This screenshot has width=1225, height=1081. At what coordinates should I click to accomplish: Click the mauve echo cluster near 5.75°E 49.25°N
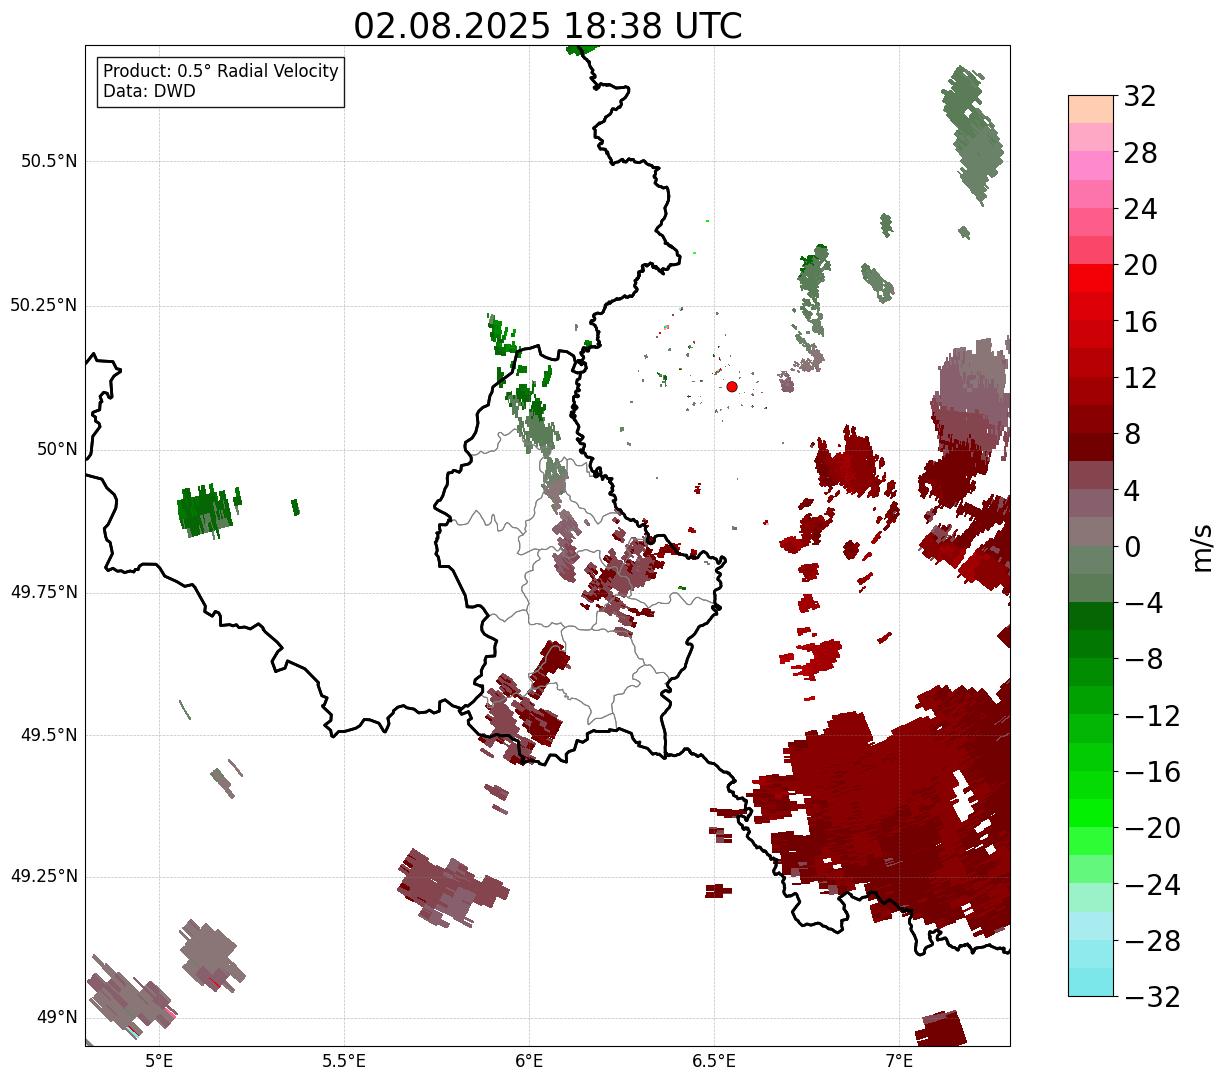pyautogui.click(x=452, y=888)
